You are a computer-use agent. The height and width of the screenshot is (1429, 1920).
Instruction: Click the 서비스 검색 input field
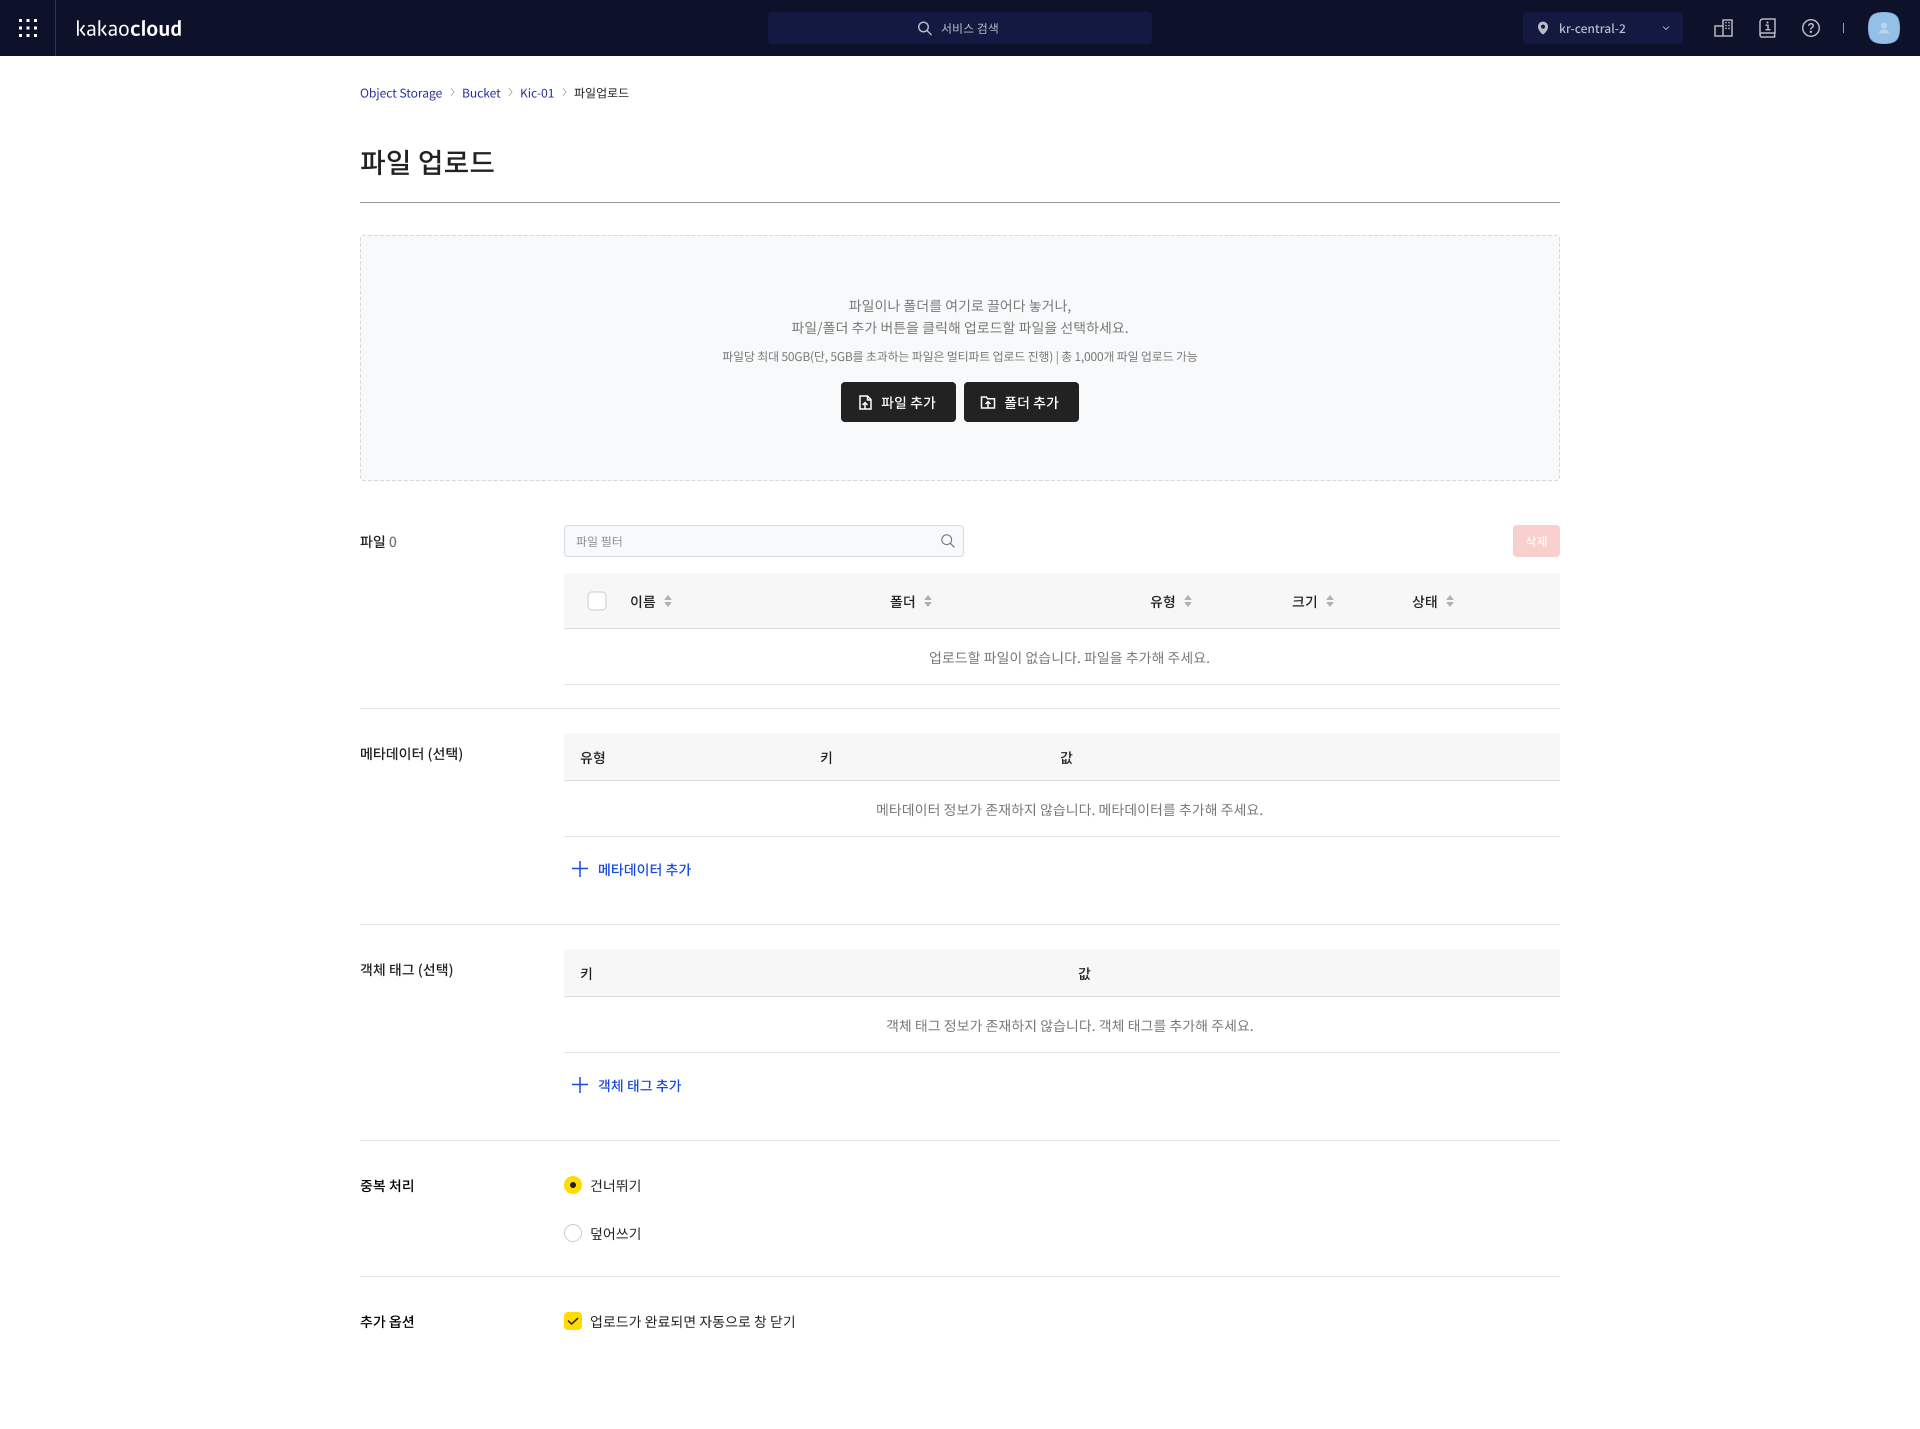(x=959, y=27)
